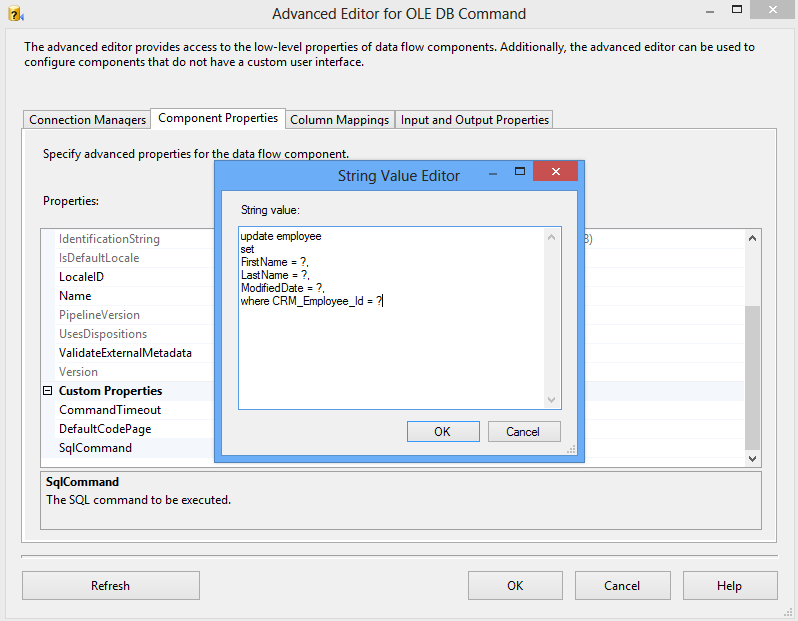Viewport: 798px width, 621px height.
Task: Click the properties list scrollbar thumb
Action: click(x=753, y=377)
